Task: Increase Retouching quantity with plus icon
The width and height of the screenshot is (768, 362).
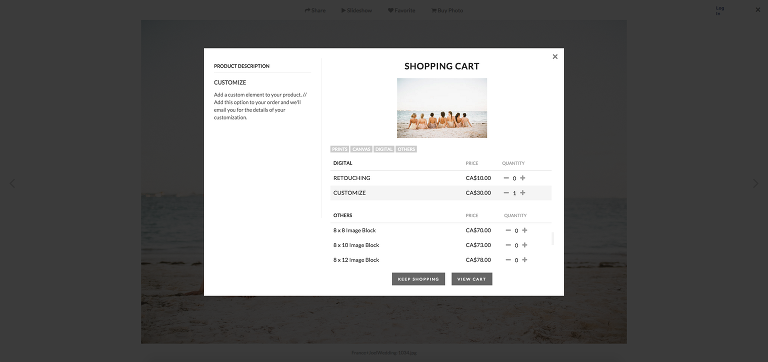Action: [523, 178]
